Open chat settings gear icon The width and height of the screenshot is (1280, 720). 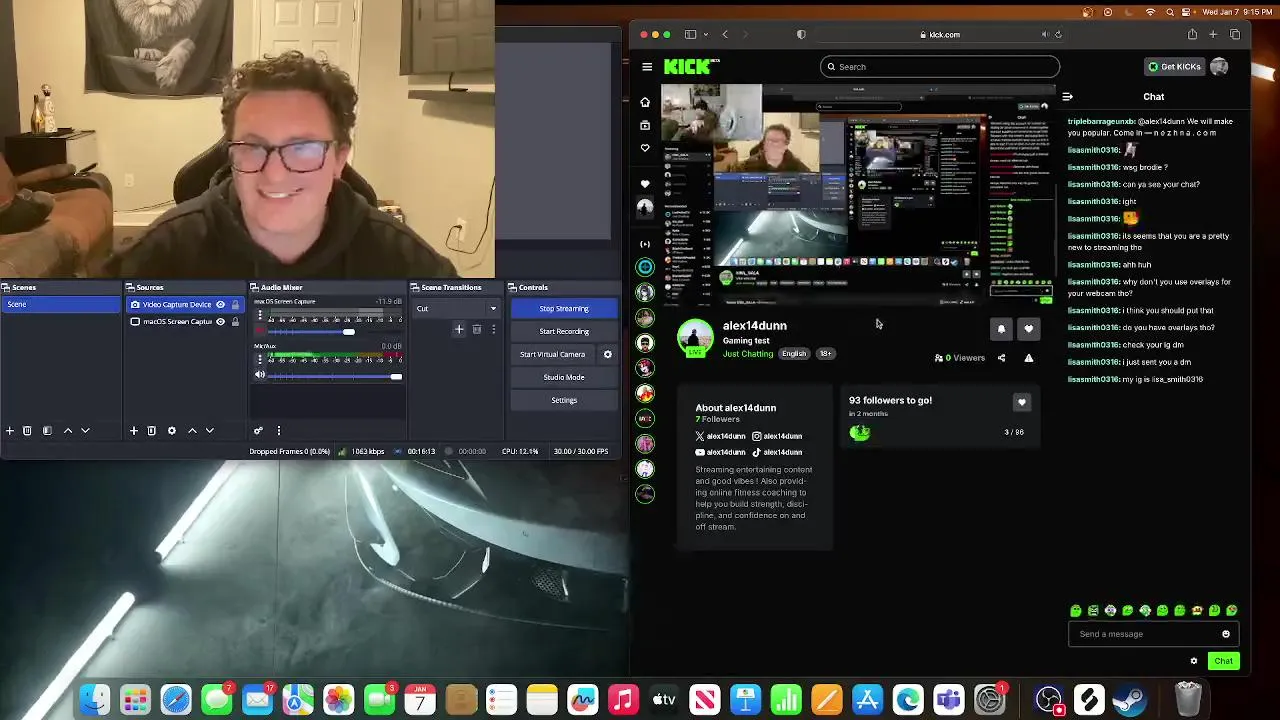pyautogui.click(x=1193, y=661)
